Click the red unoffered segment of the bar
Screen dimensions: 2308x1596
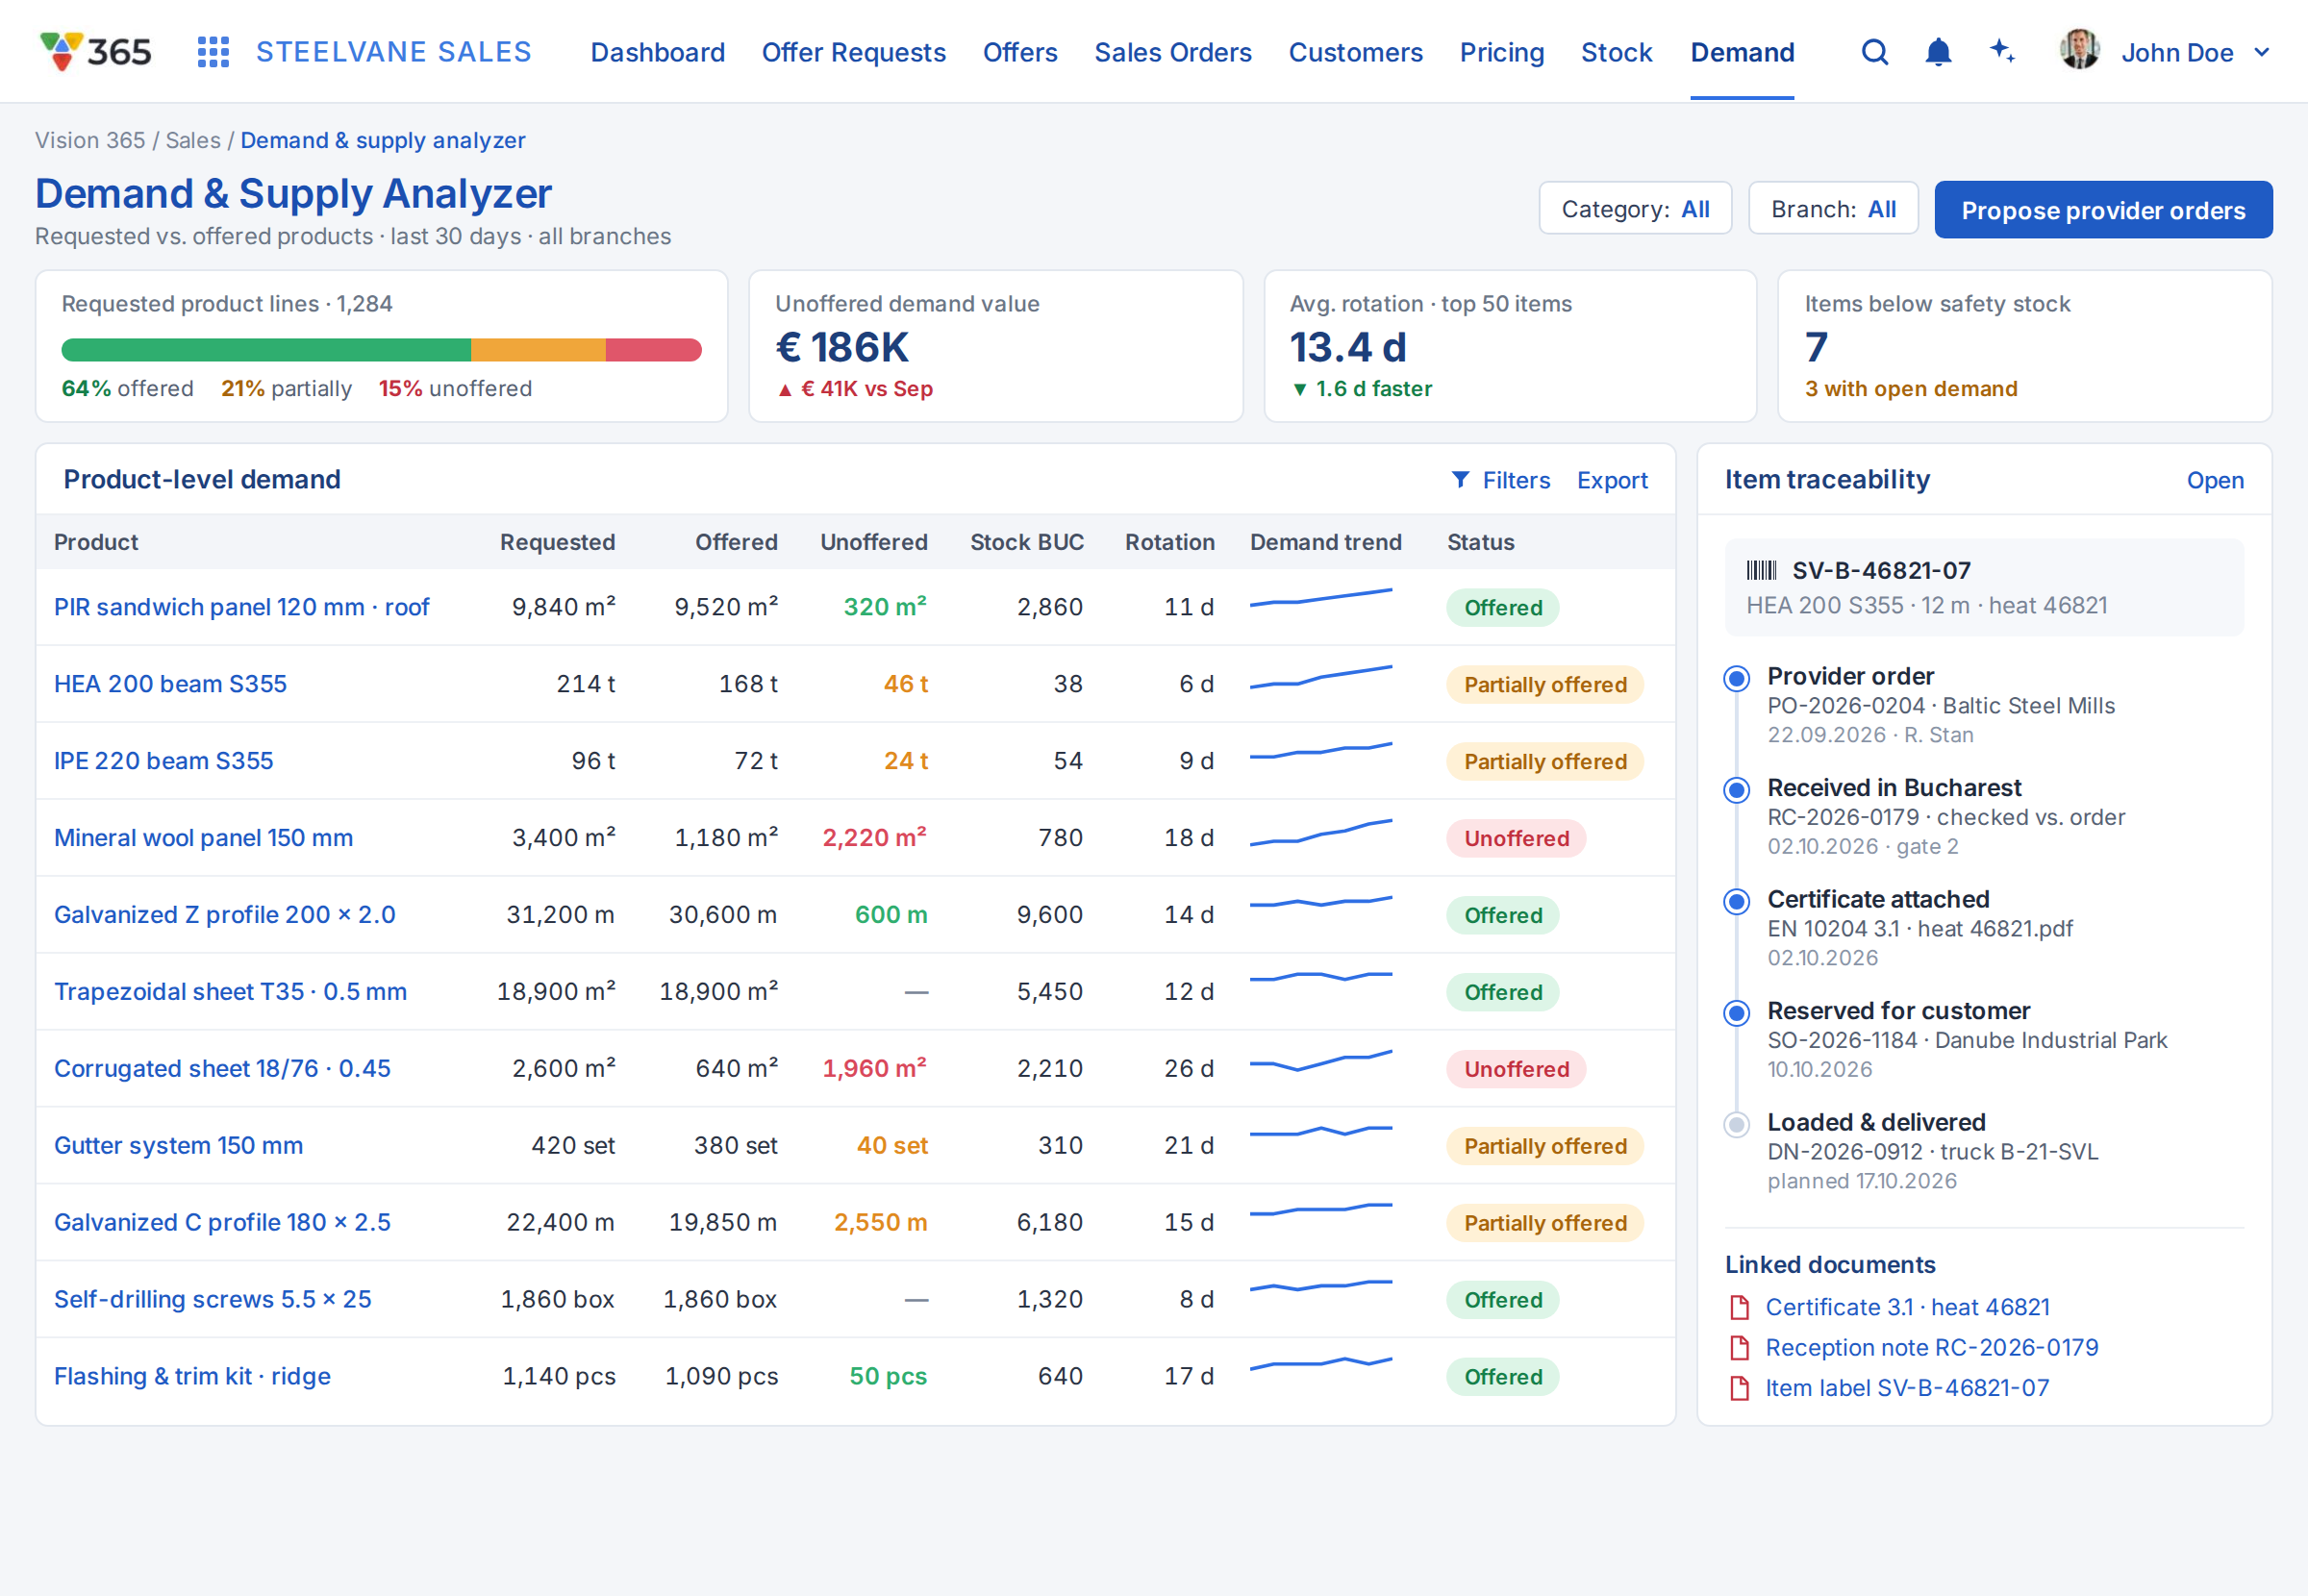(x=653, y=350)
